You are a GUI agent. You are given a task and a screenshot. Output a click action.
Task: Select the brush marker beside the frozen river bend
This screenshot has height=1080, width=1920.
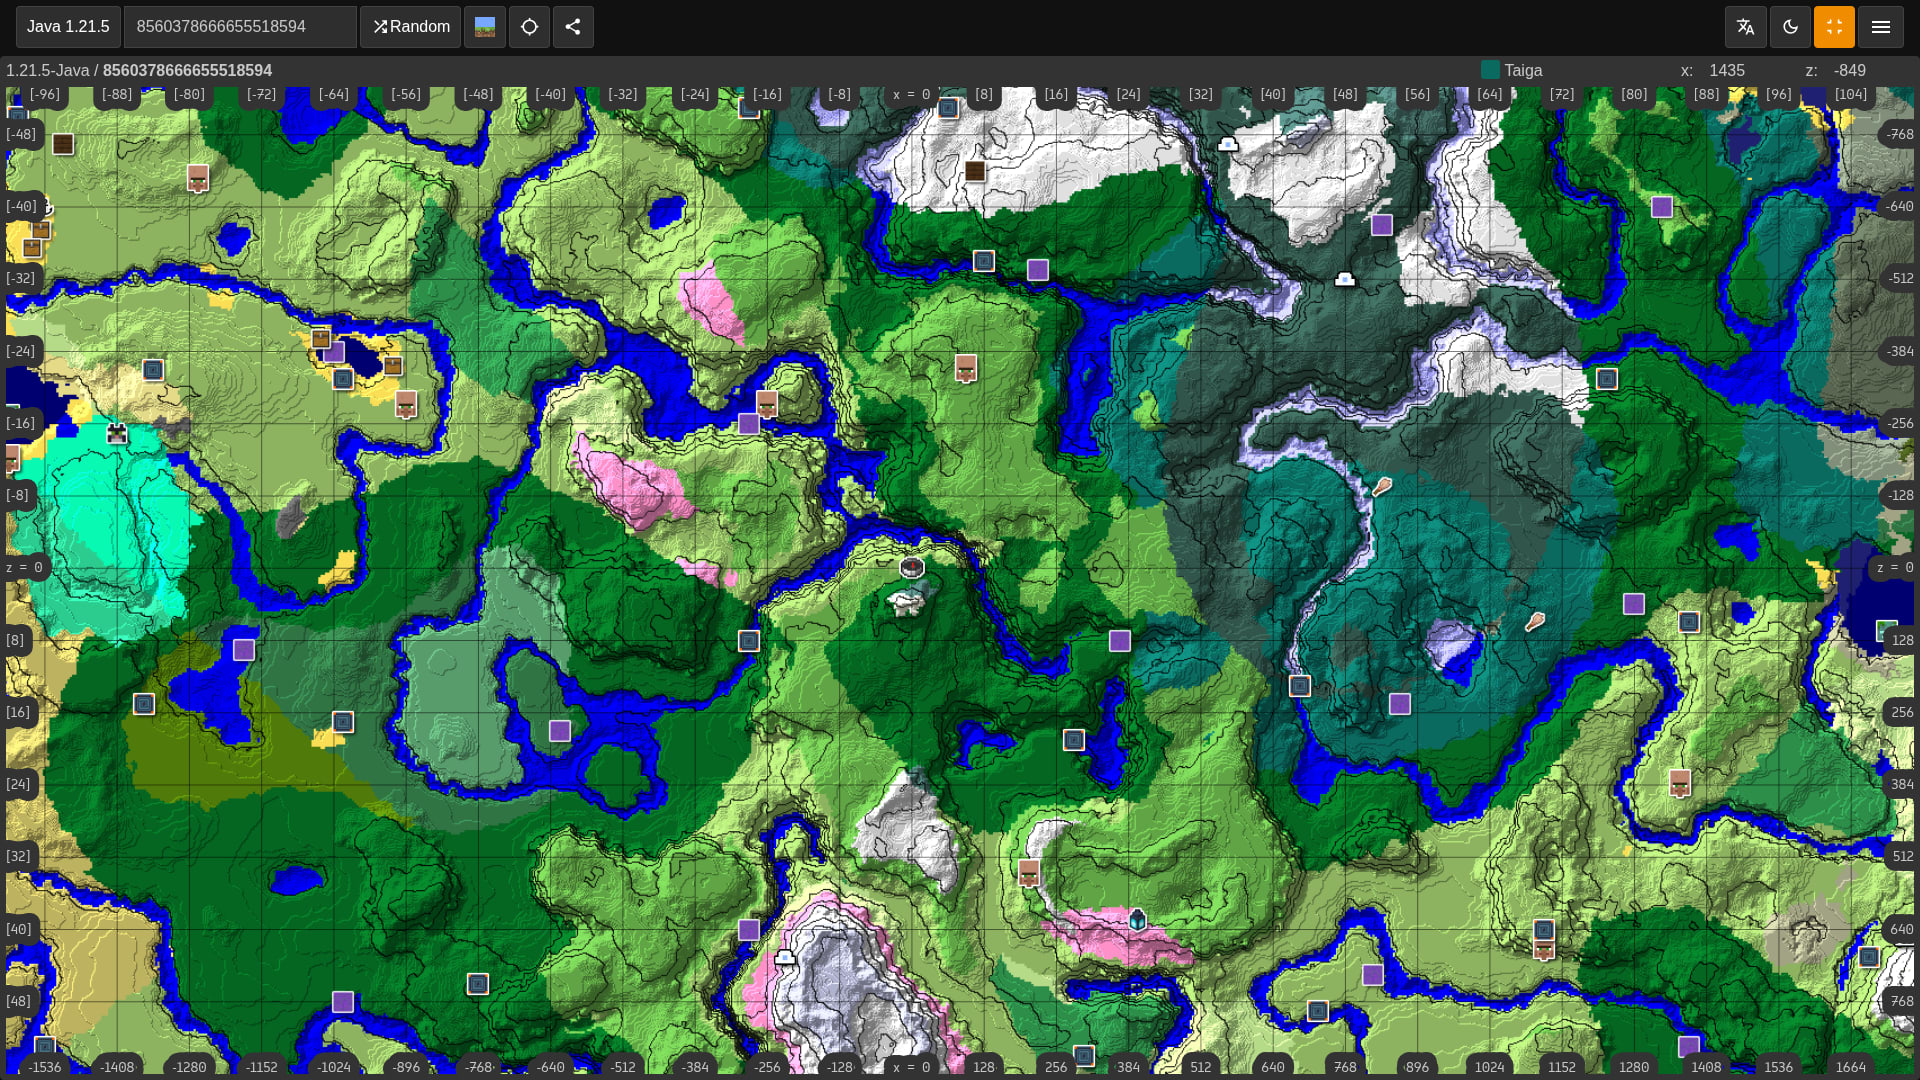click(x=1382, y=487)
